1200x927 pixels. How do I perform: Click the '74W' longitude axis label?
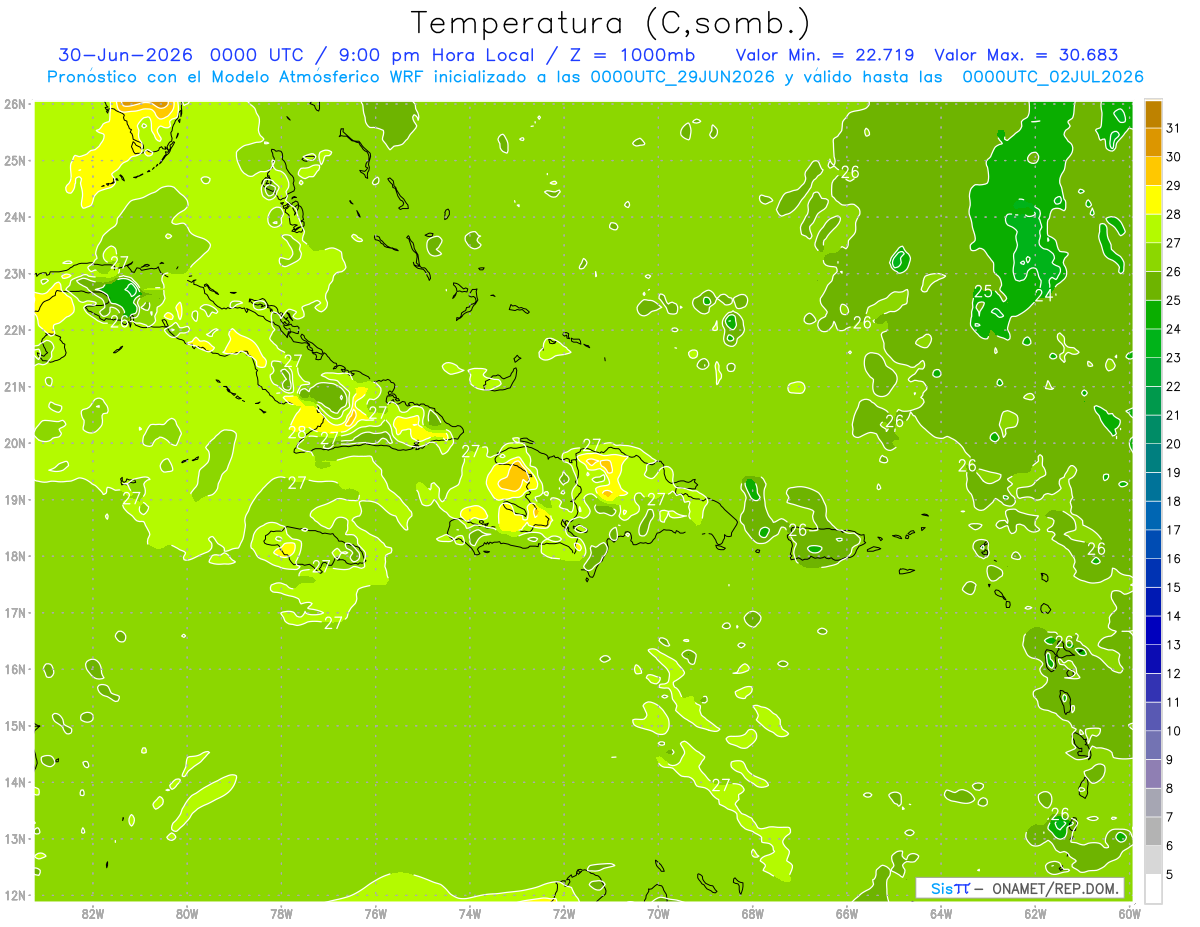point(470,912)
